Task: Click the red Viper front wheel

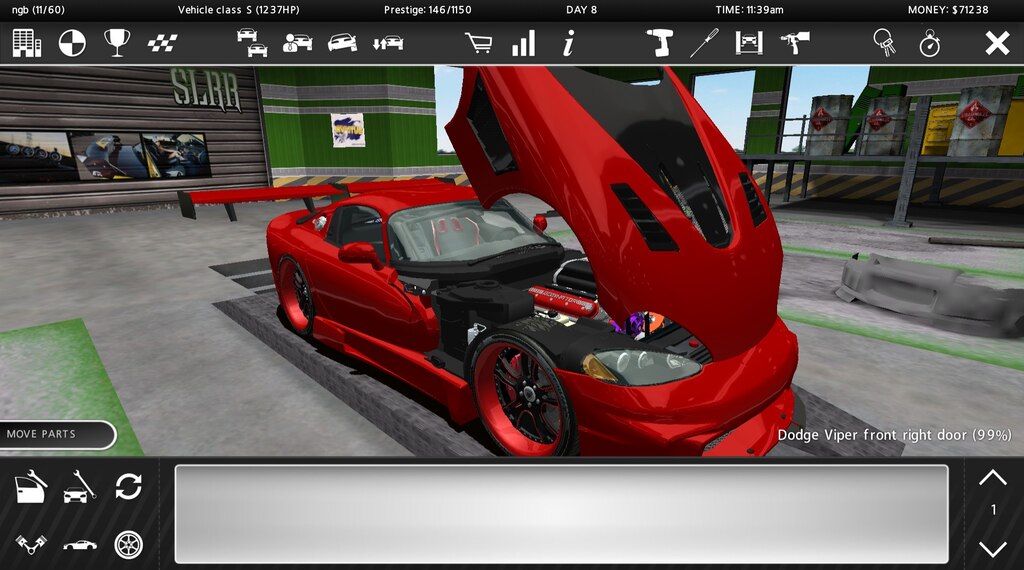Action: click(526, 394)
